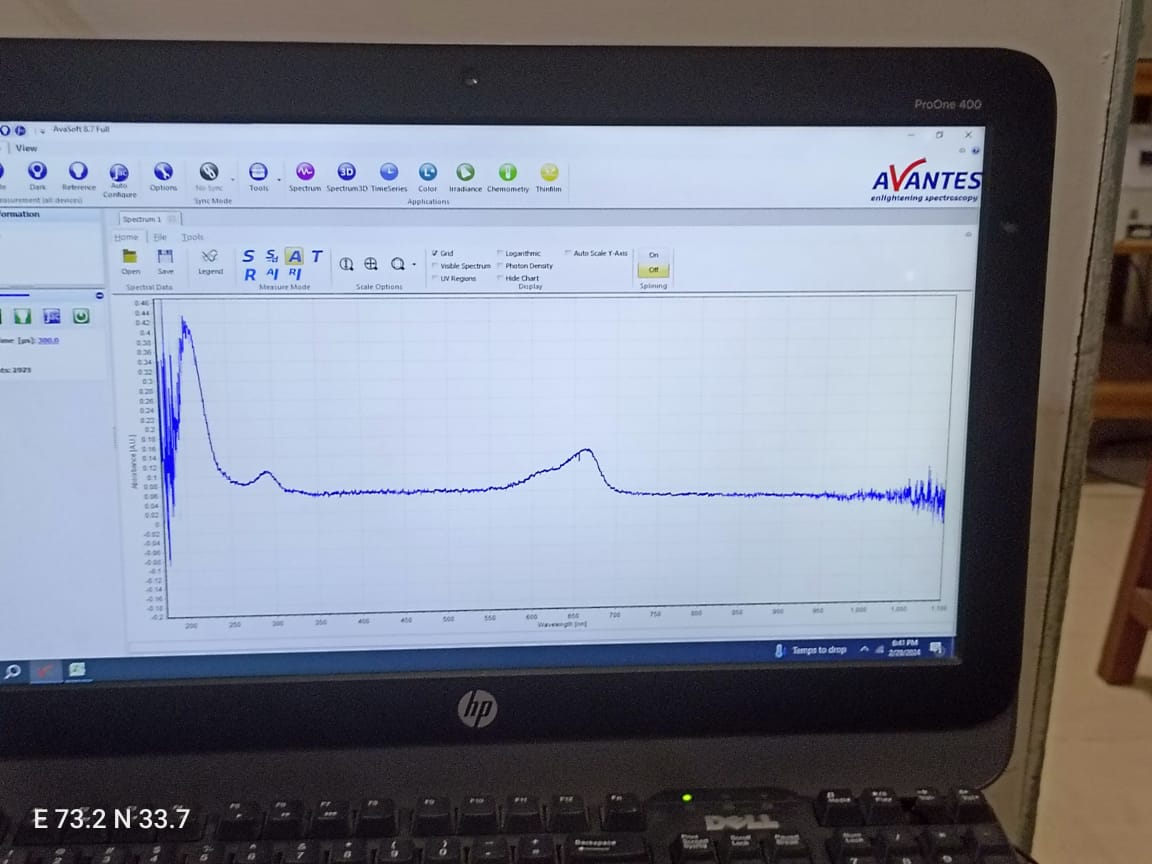Open the Options wrench icon
Image resolution: width=1152 pixels, height=864 pixels.
coord(163,172)
